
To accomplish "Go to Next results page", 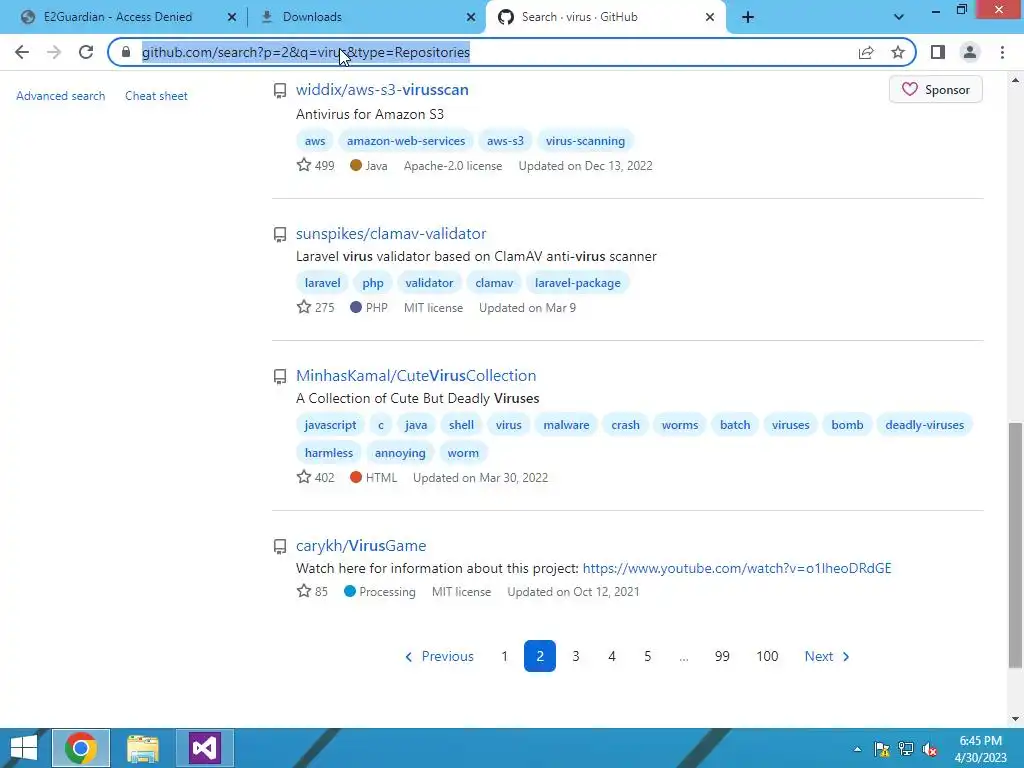I will coord(827,656).
